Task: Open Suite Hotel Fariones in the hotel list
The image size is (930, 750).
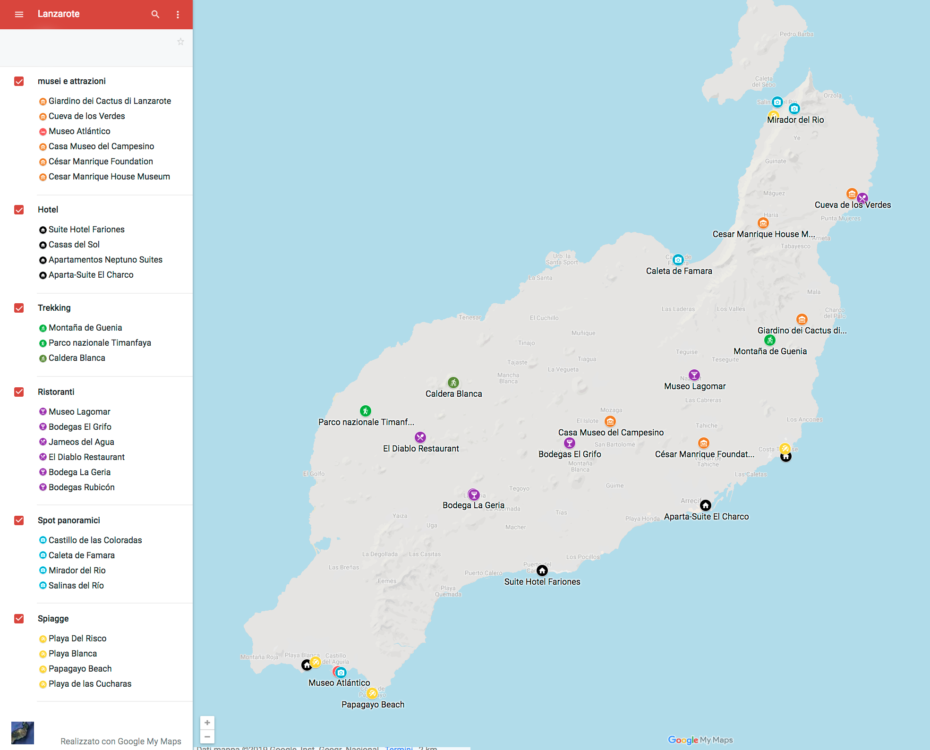Action: point(87,229)
